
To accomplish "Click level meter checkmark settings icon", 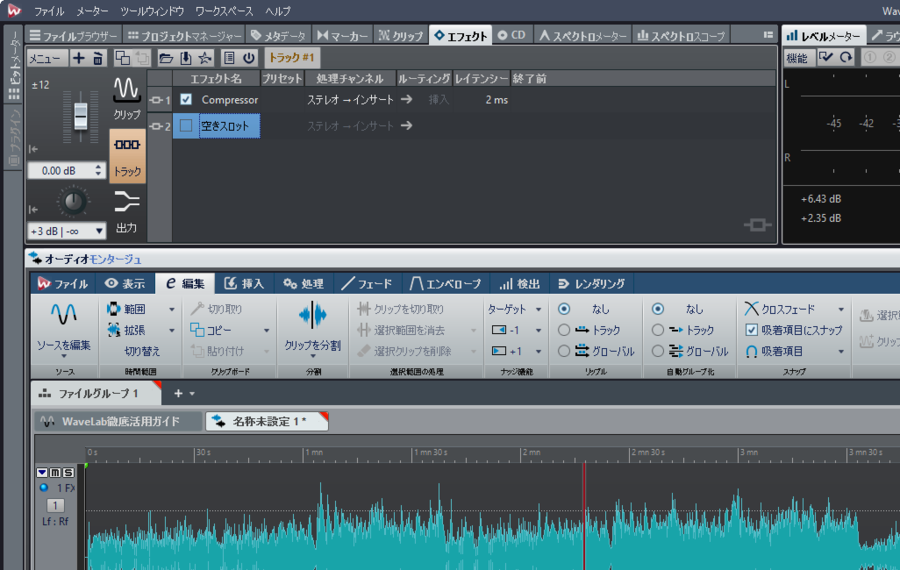I will tap(826, 57).
